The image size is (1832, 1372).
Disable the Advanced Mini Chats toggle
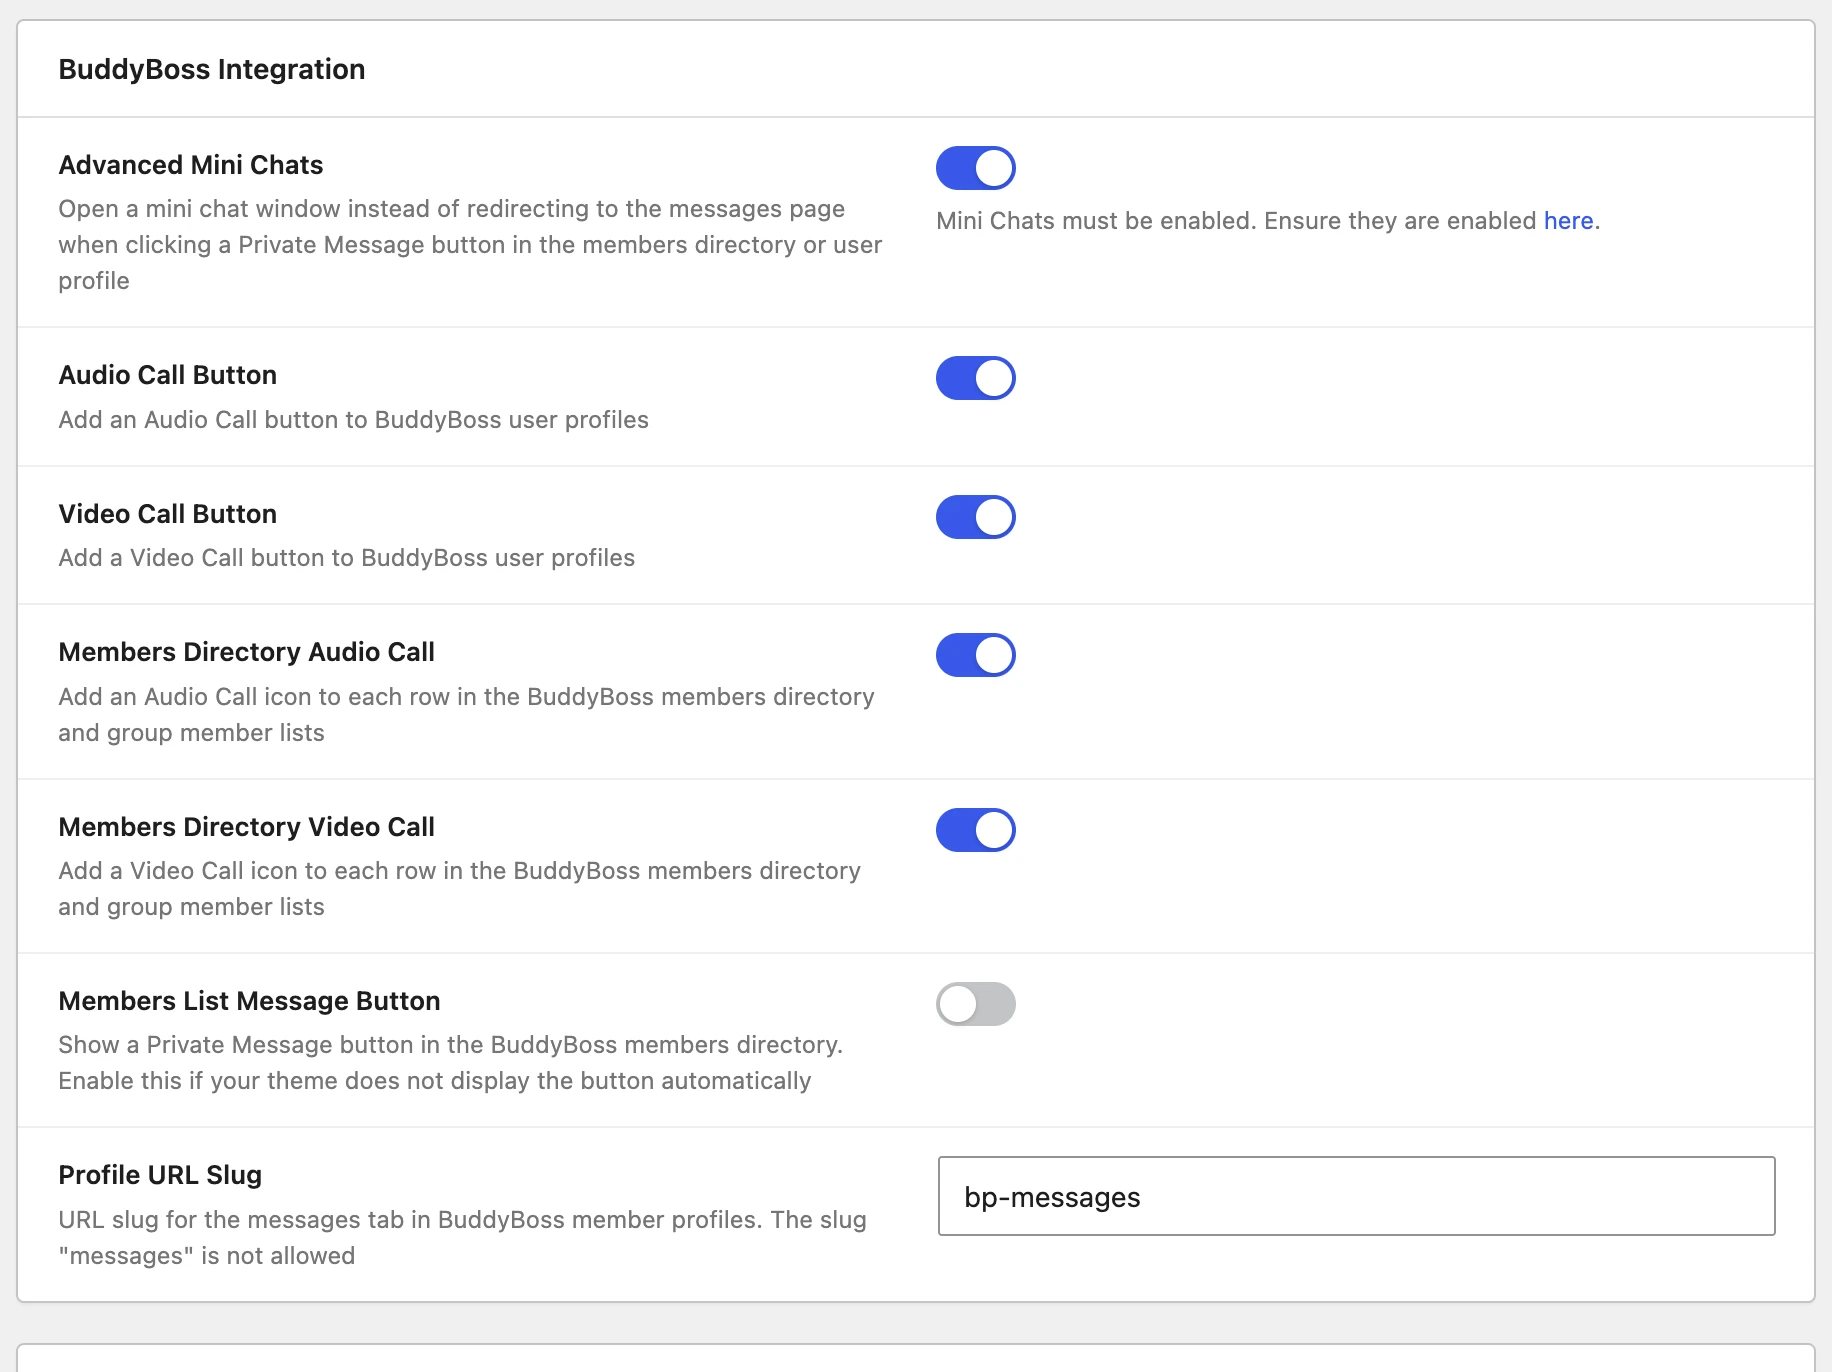(976, 168)
